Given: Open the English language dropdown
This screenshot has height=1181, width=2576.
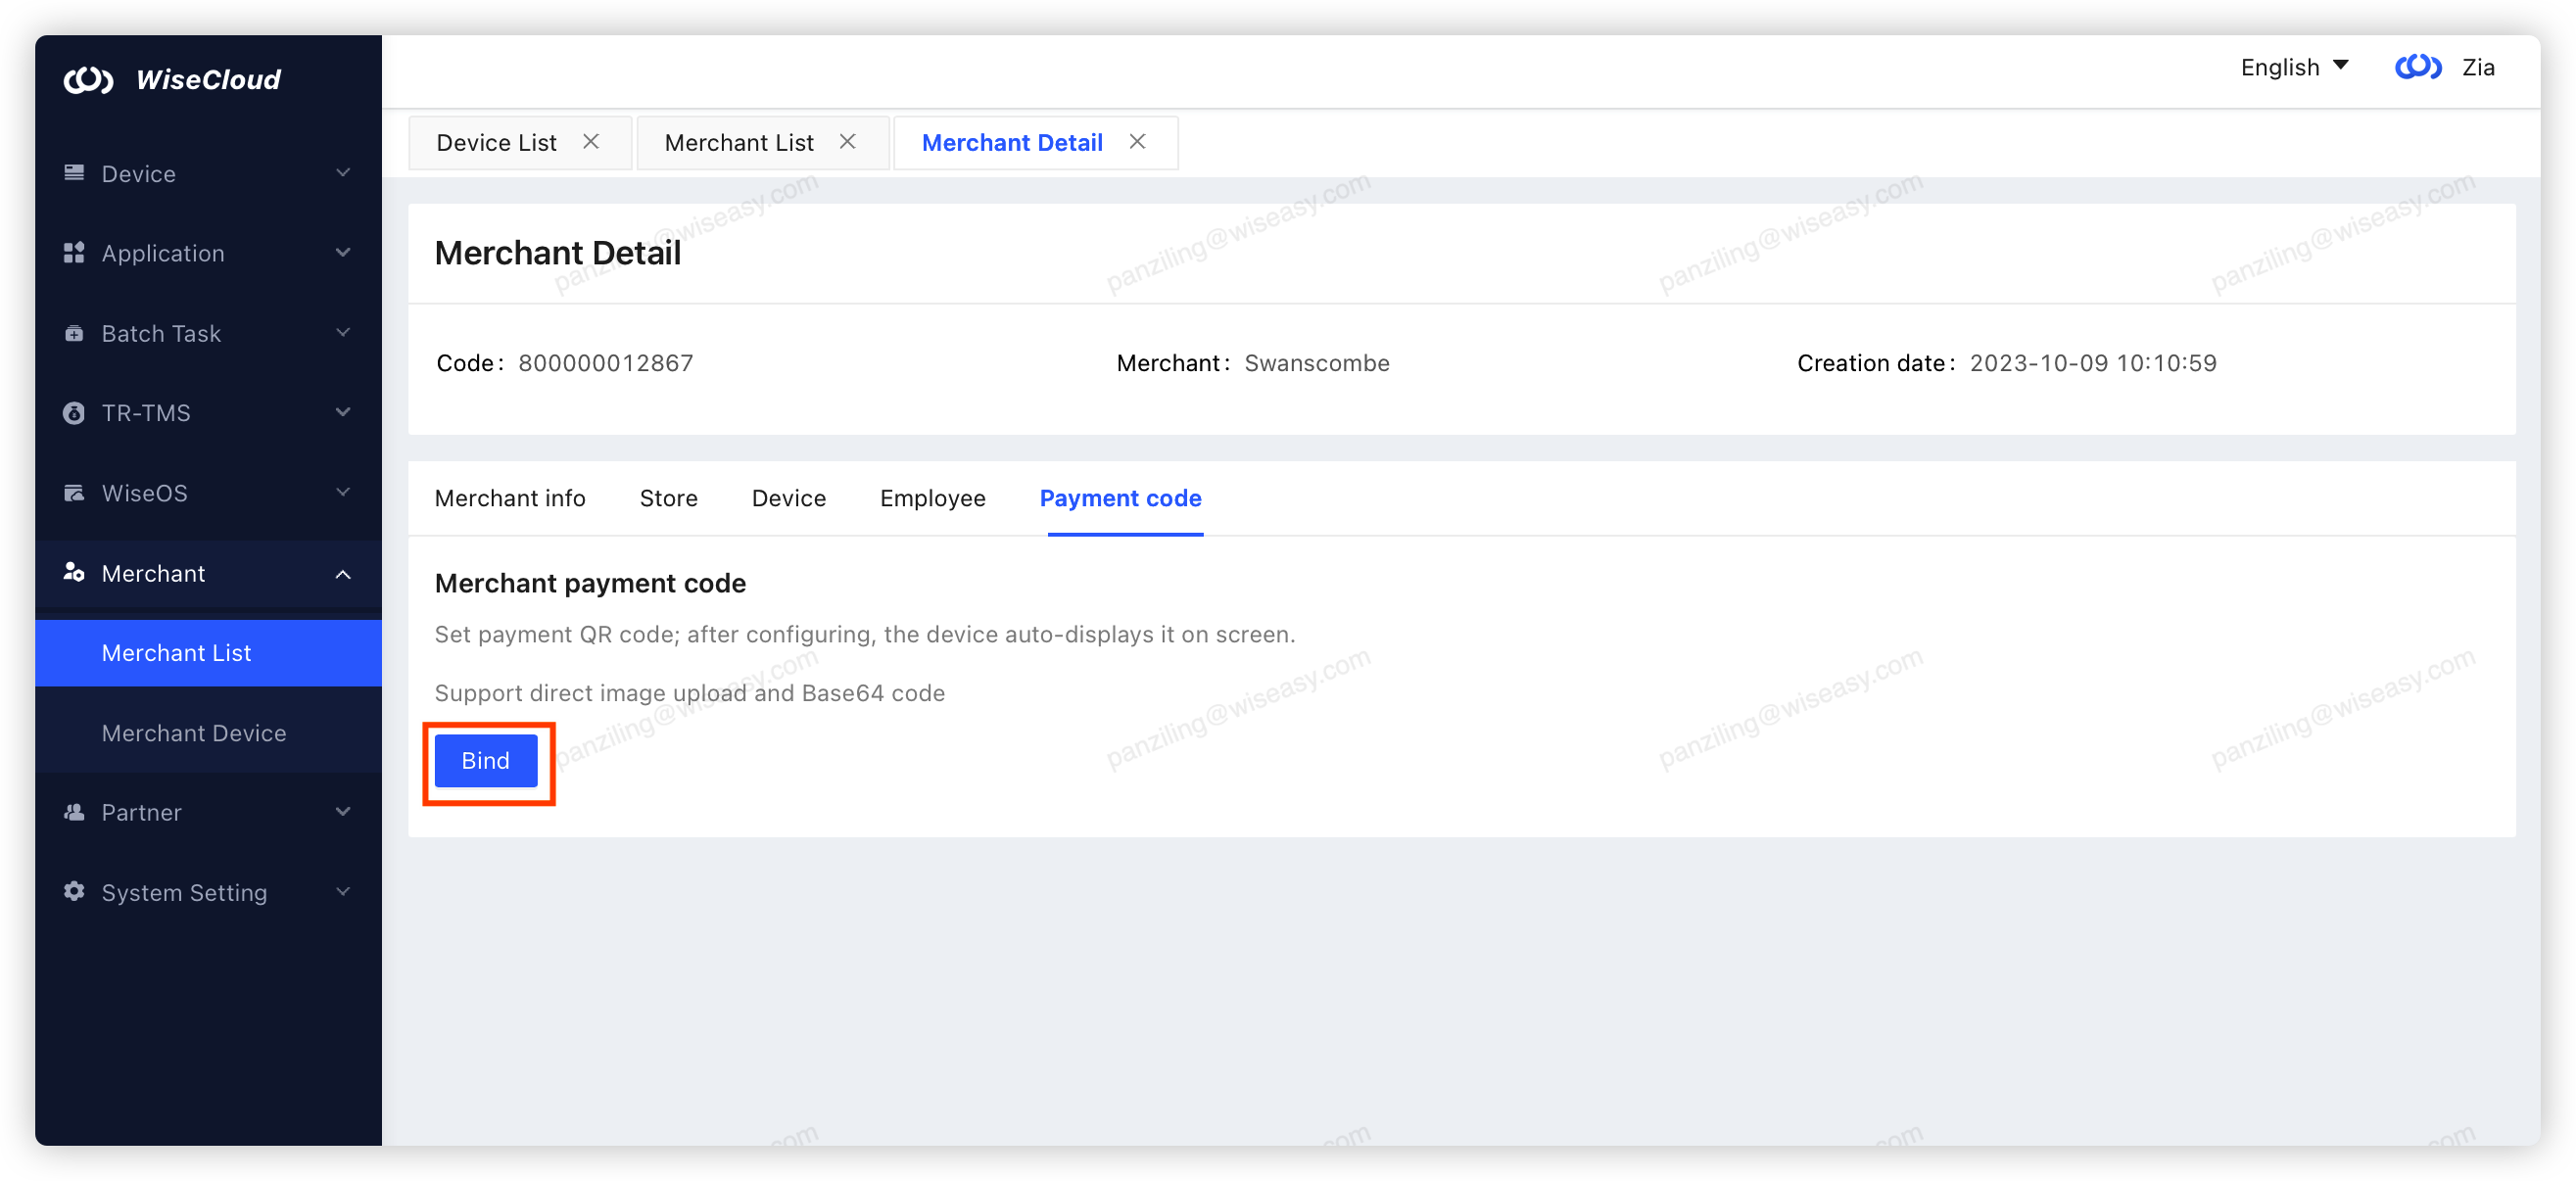Looking at the screenshot, I should pos(2294,67).
